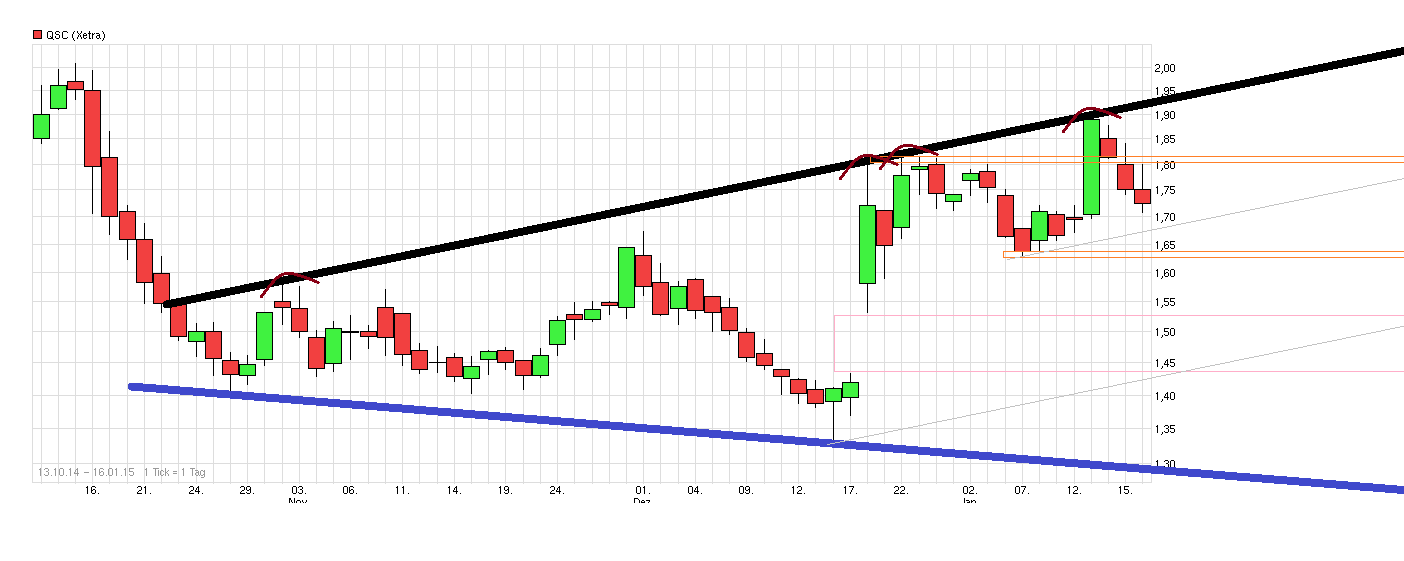Click the 1,55 price axis label

tap(1166, 302)
